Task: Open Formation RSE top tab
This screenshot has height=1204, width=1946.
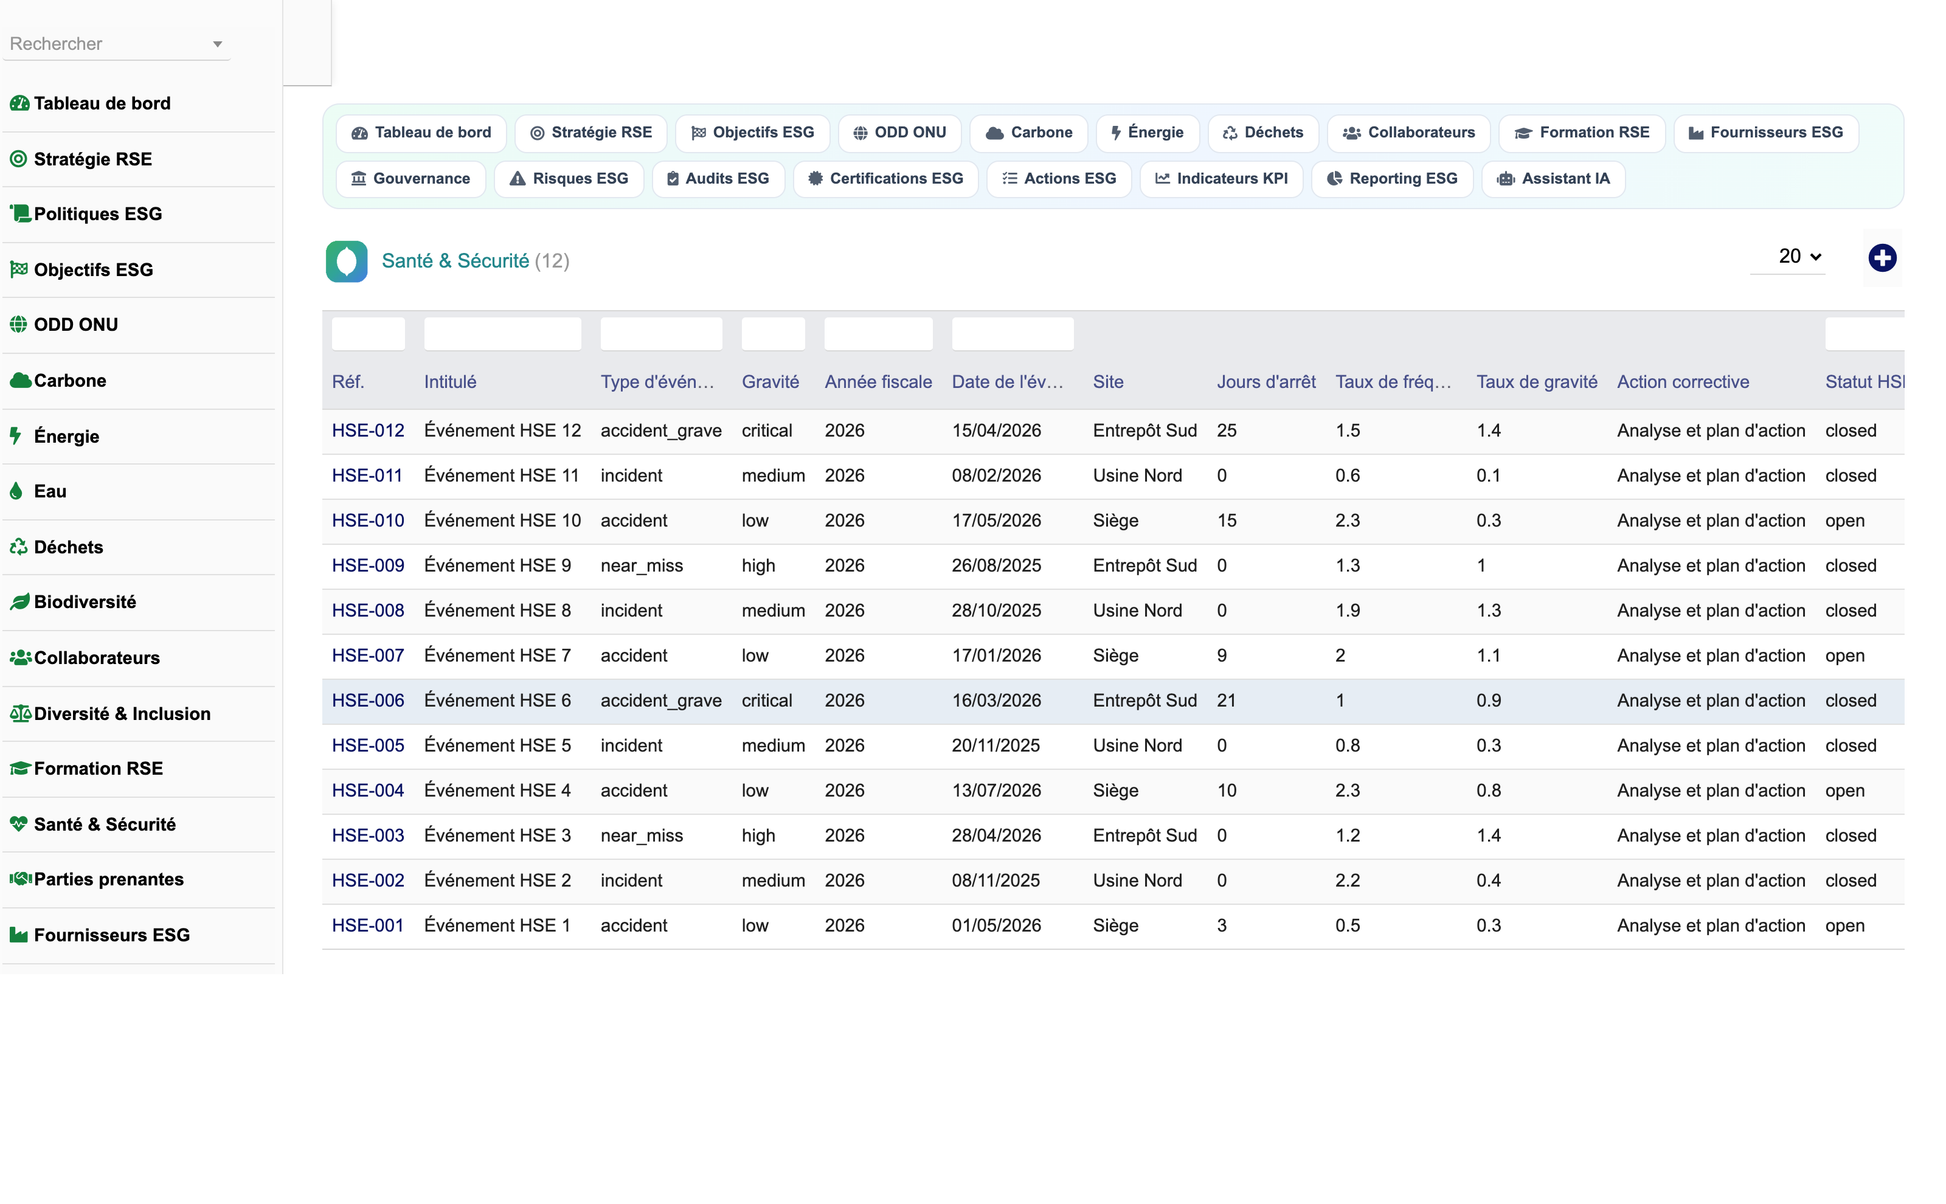Action: point(1581,133)
